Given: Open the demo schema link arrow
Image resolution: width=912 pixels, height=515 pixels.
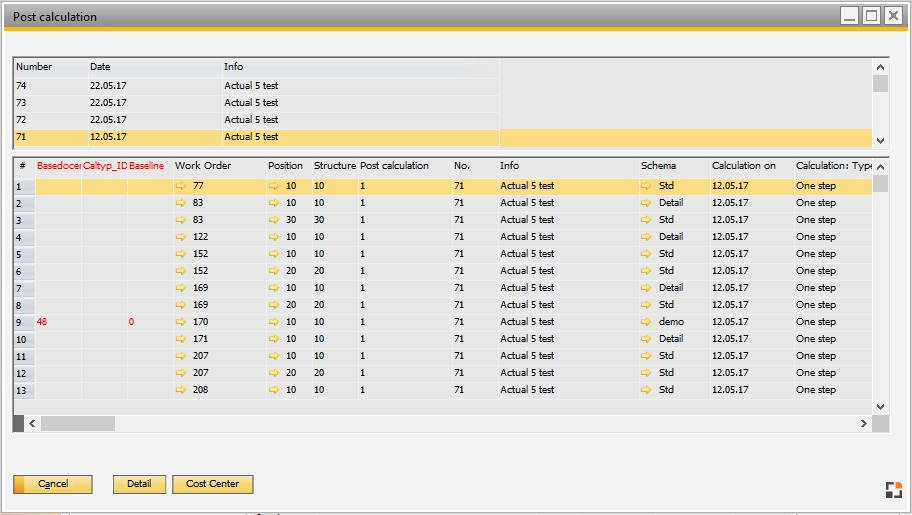Looking at the screenshot, I should 647,322.
